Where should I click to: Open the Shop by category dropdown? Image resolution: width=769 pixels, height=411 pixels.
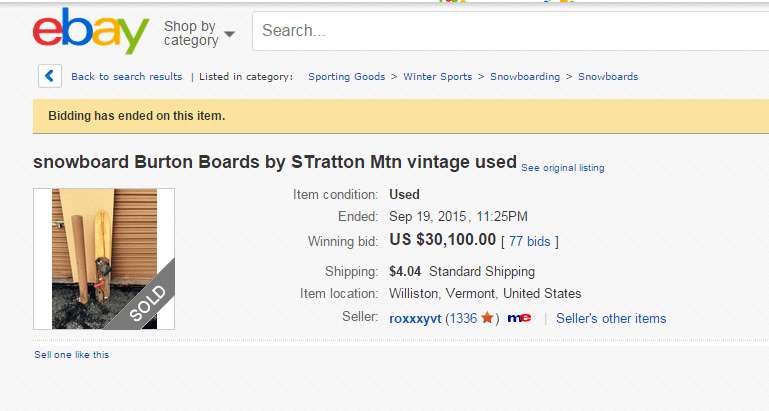pos(191,33)
